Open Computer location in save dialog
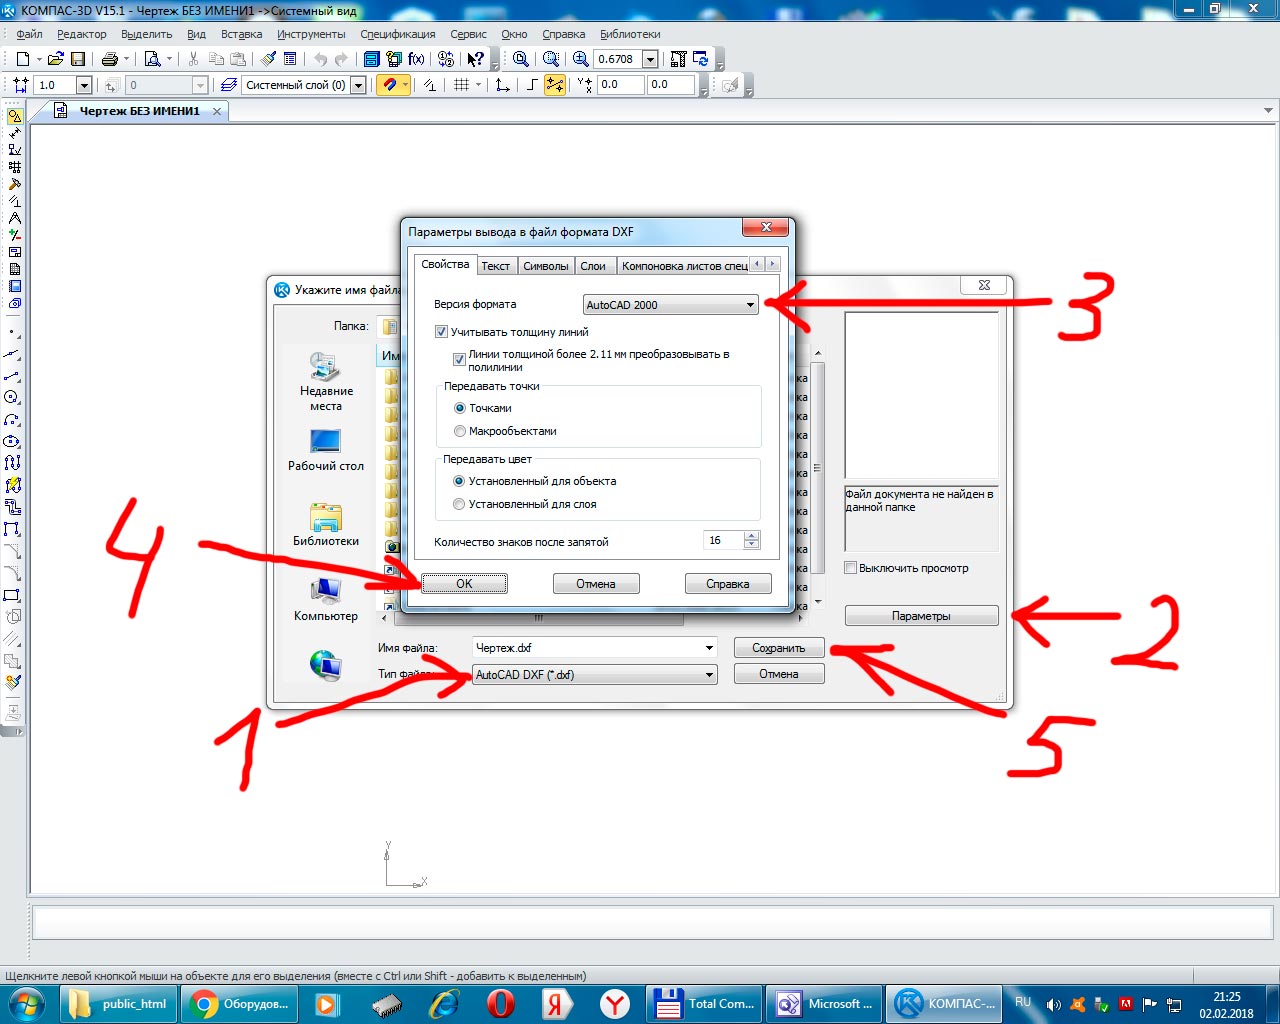 click(x=326, y=600)
